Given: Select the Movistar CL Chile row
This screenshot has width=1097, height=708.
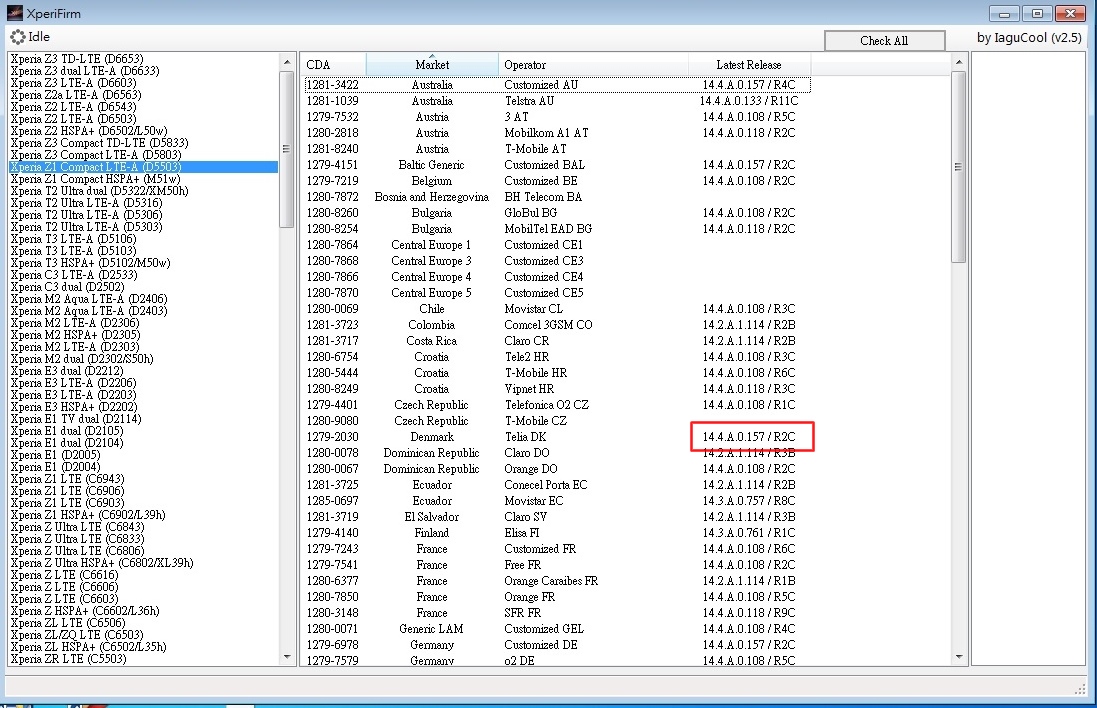Looking at the screenshot, I should (557, 309).
